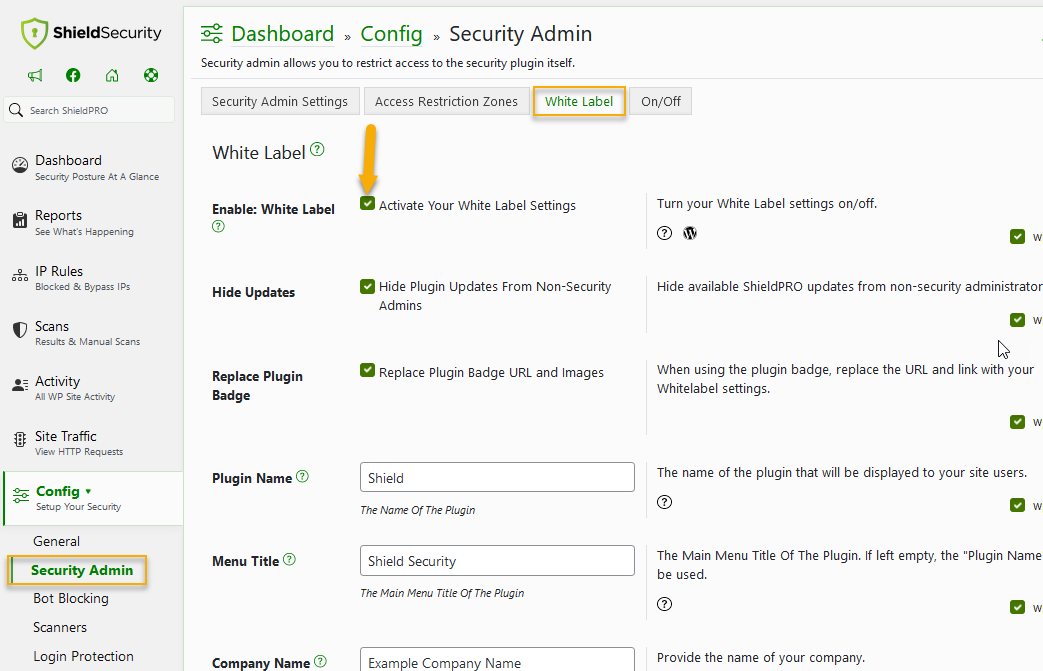Open help icon under Enable: White Label
The height and width of the screenshot is (671, 1043).
pos(218,227)
